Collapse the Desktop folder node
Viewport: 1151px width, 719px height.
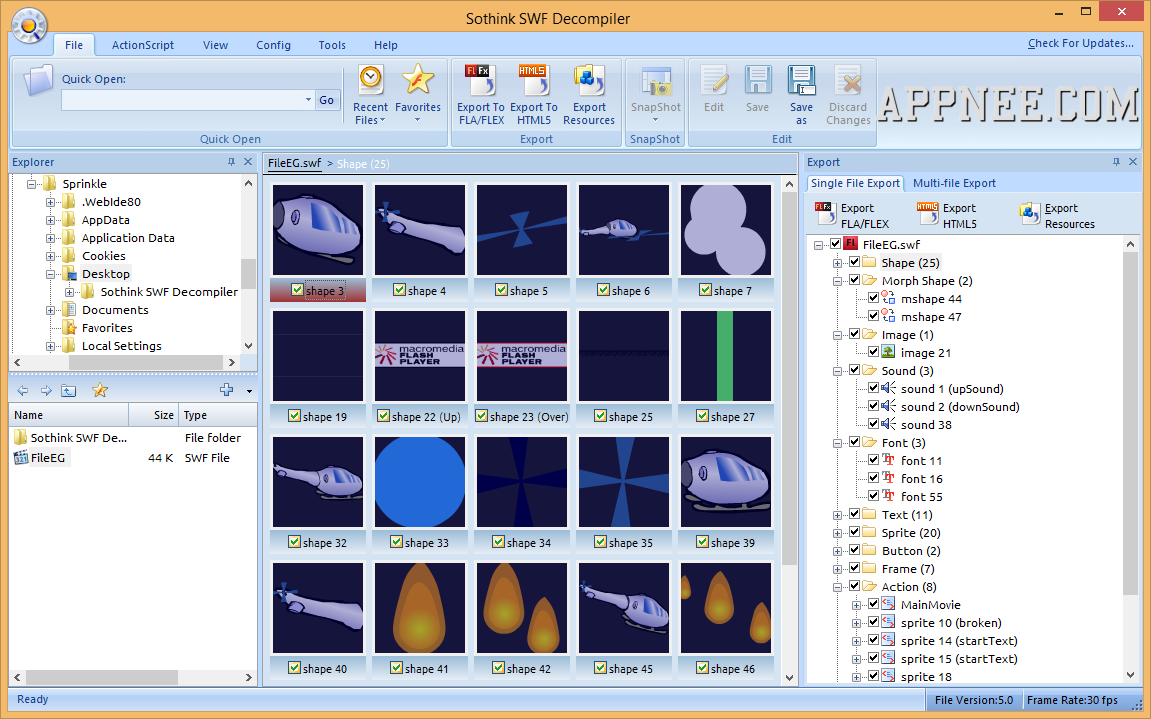pyautogui.click(x=50, y=274)
